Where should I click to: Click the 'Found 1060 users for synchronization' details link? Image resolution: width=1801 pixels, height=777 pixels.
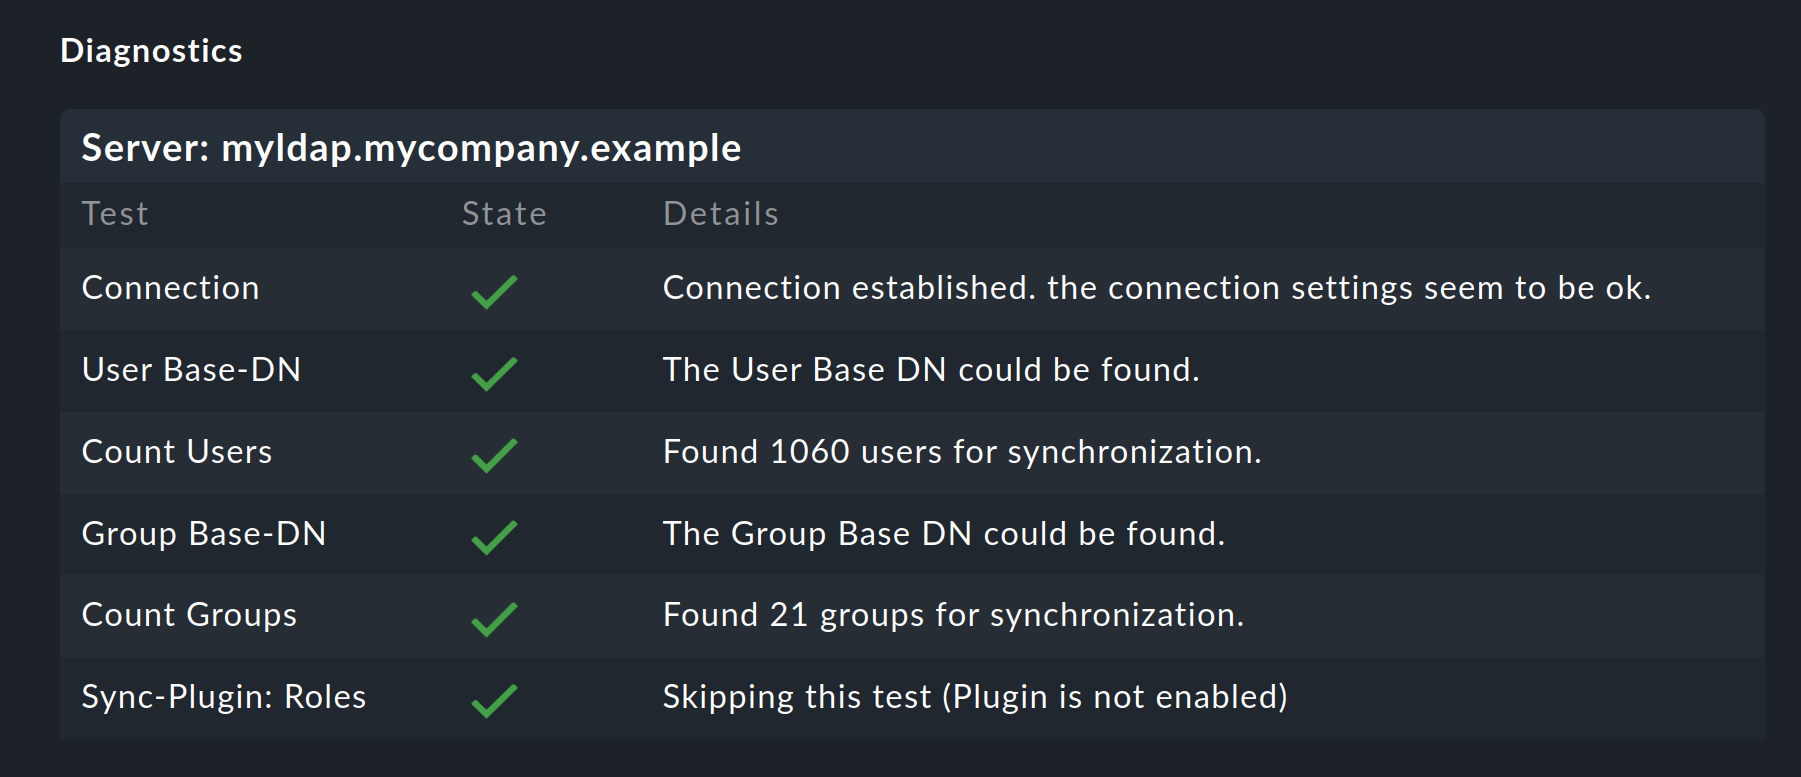click(962, 453)
